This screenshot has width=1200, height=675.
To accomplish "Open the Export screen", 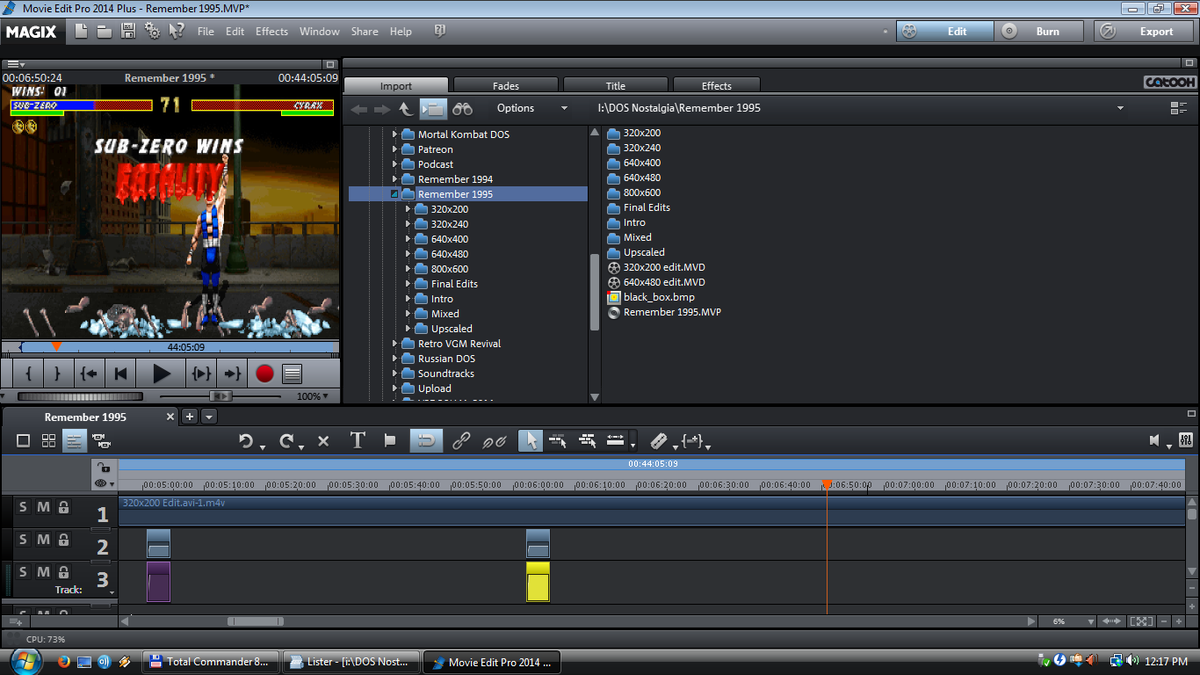I will coord(1145,31).
